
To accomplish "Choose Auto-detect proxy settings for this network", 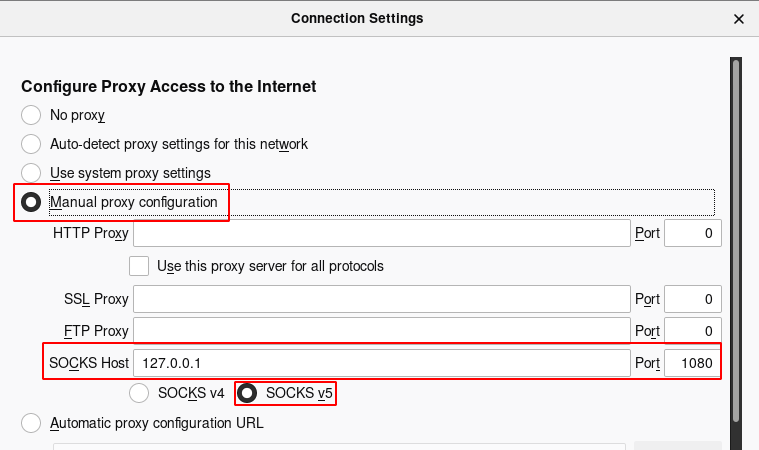I will tap(32, 144).
